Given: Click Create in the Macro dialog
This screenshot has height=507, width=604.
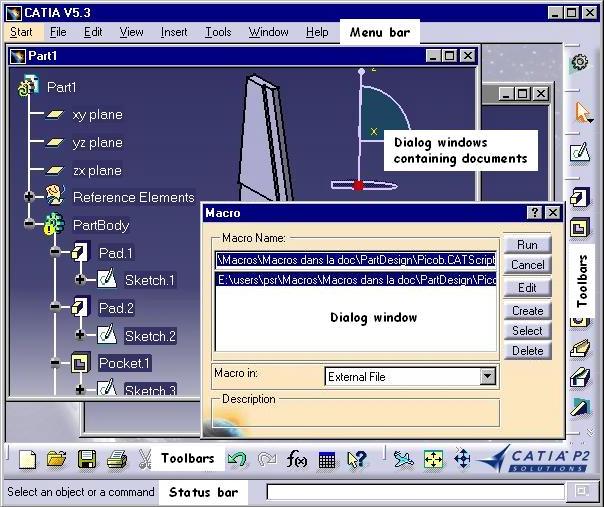Looking at the screenshot, I should click(x=527, y=311).
